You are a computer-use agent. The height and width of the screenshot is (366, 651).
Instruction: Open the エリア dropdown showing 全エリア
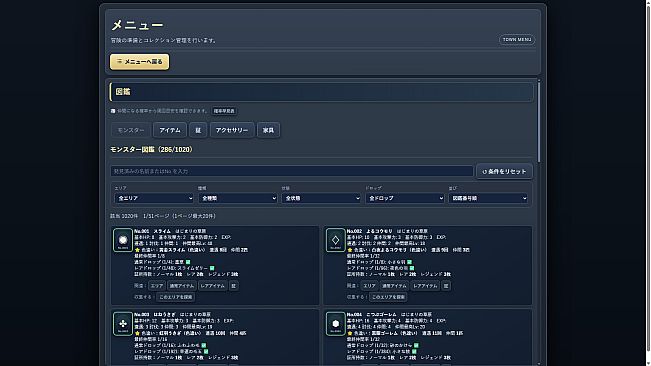coord(154,198)
